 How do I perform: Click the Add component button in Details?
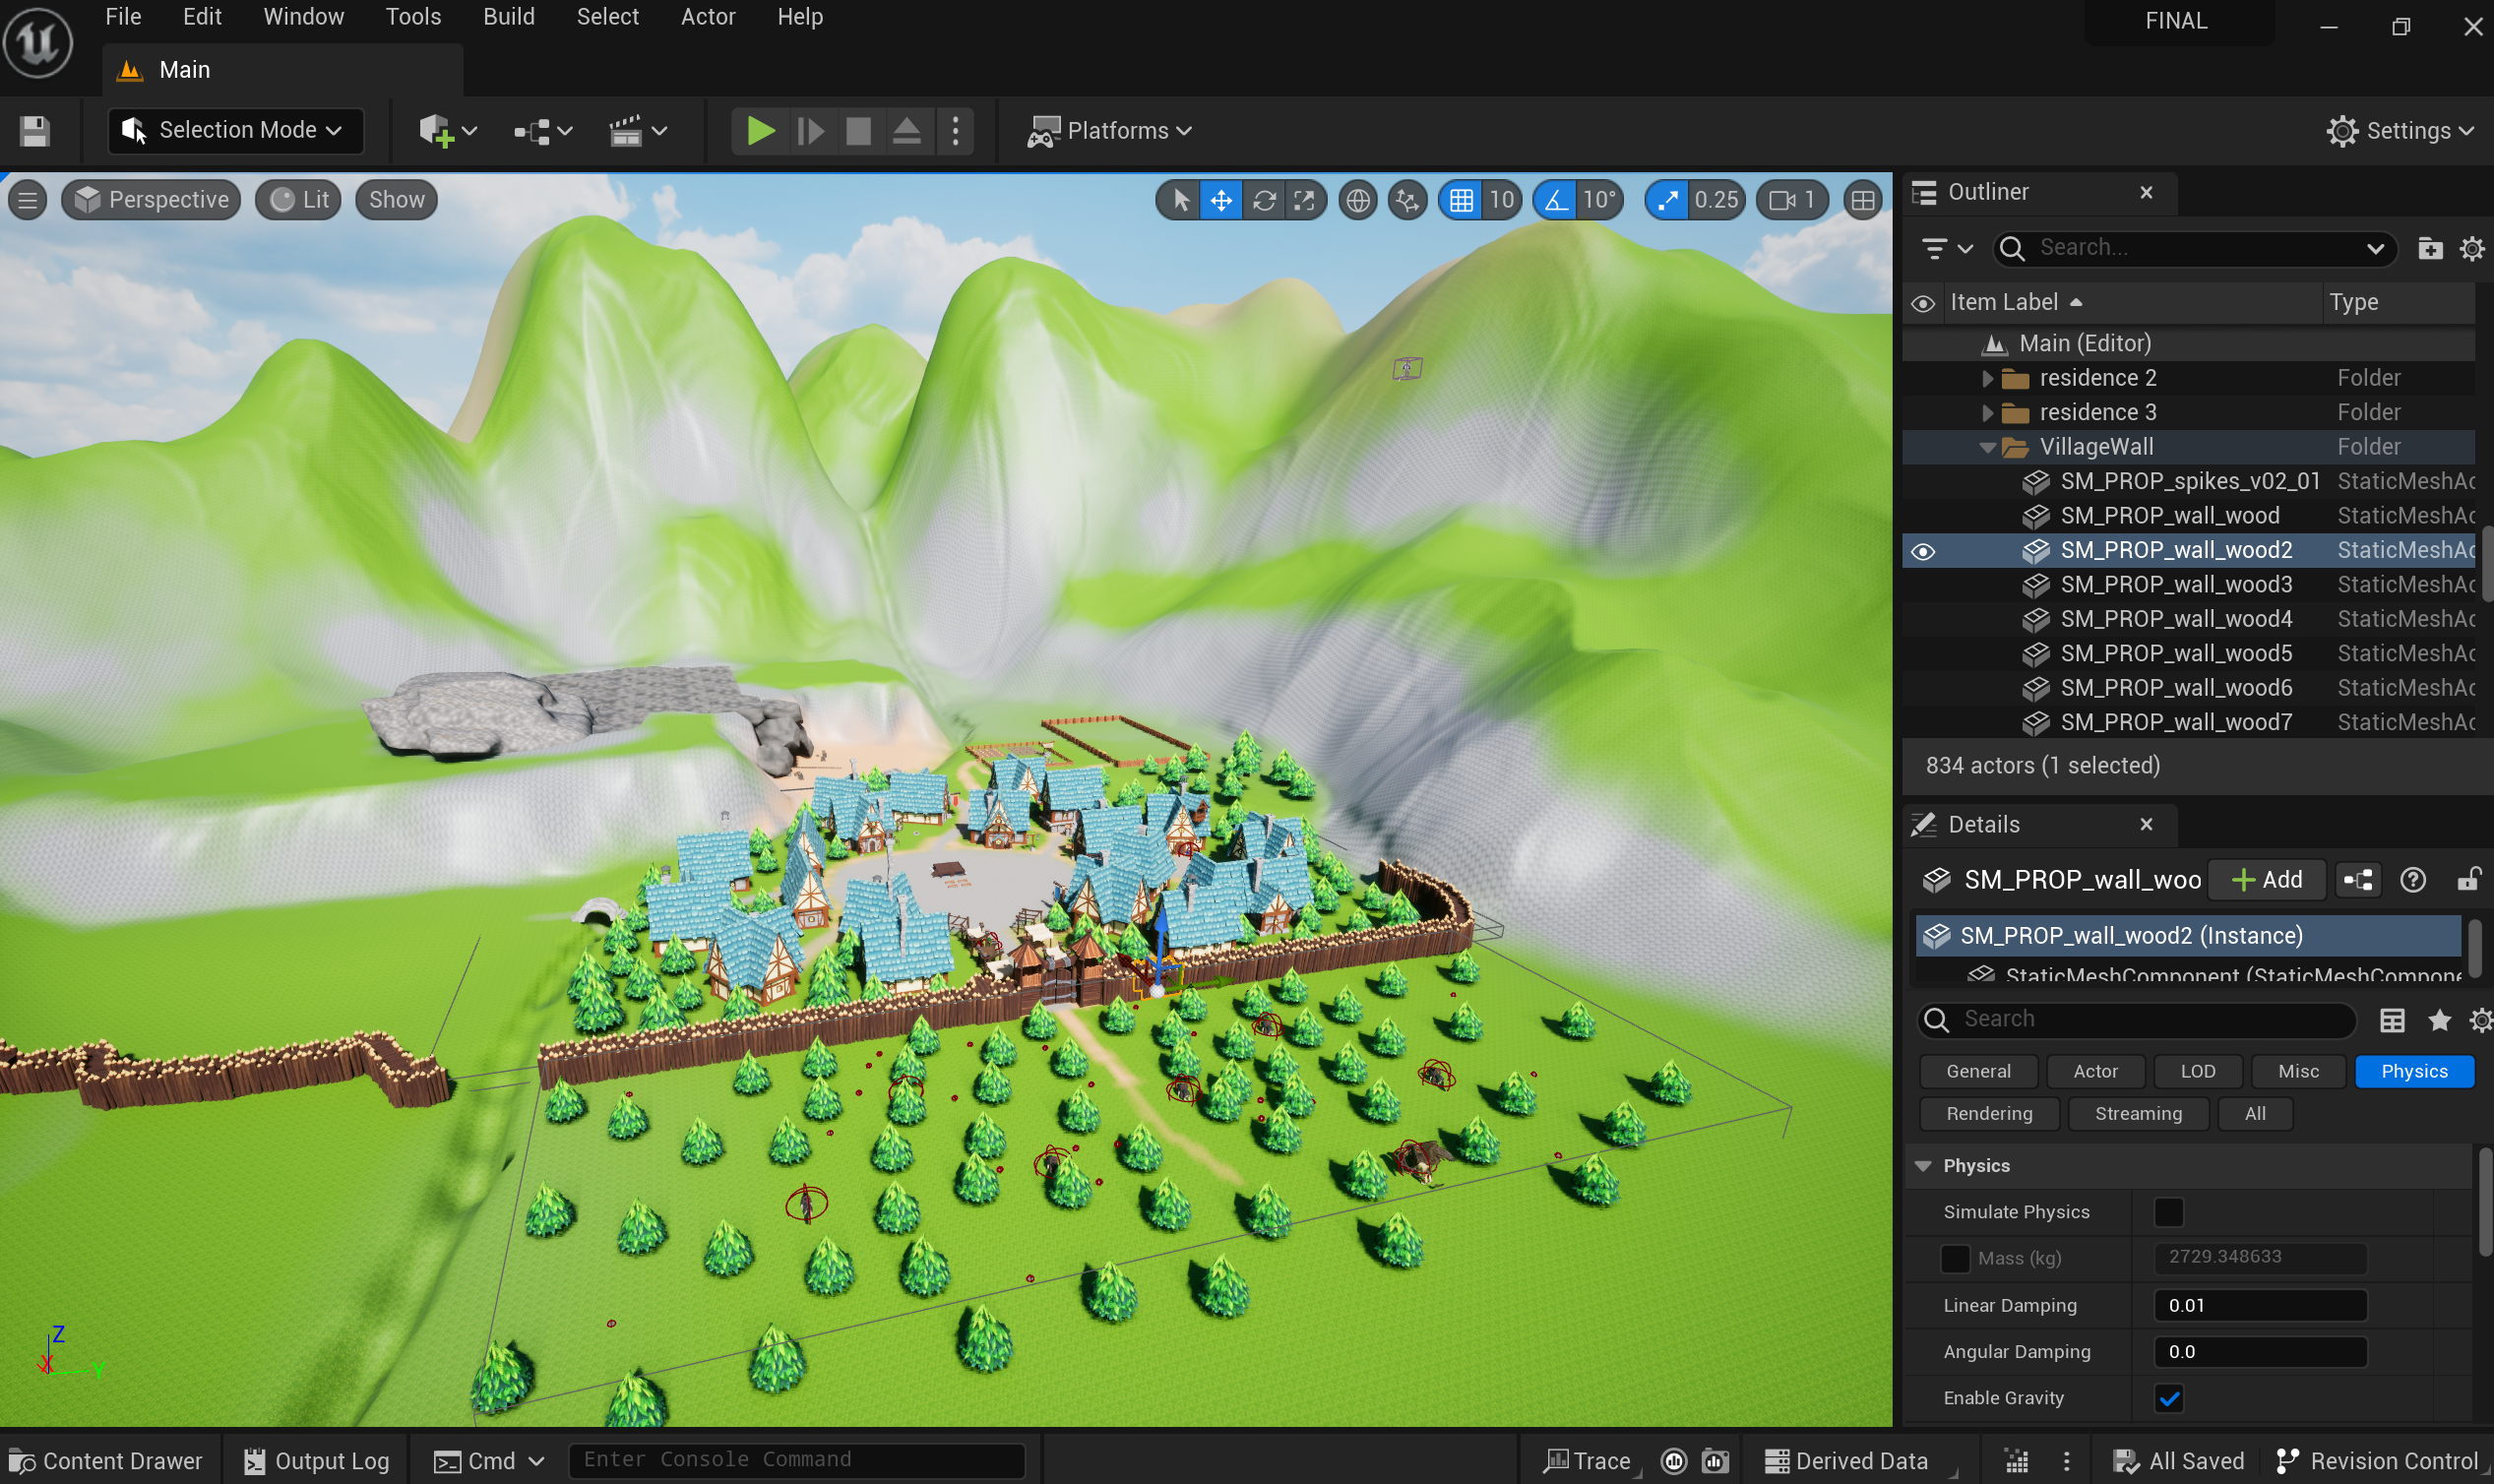tap(2266, 880)
